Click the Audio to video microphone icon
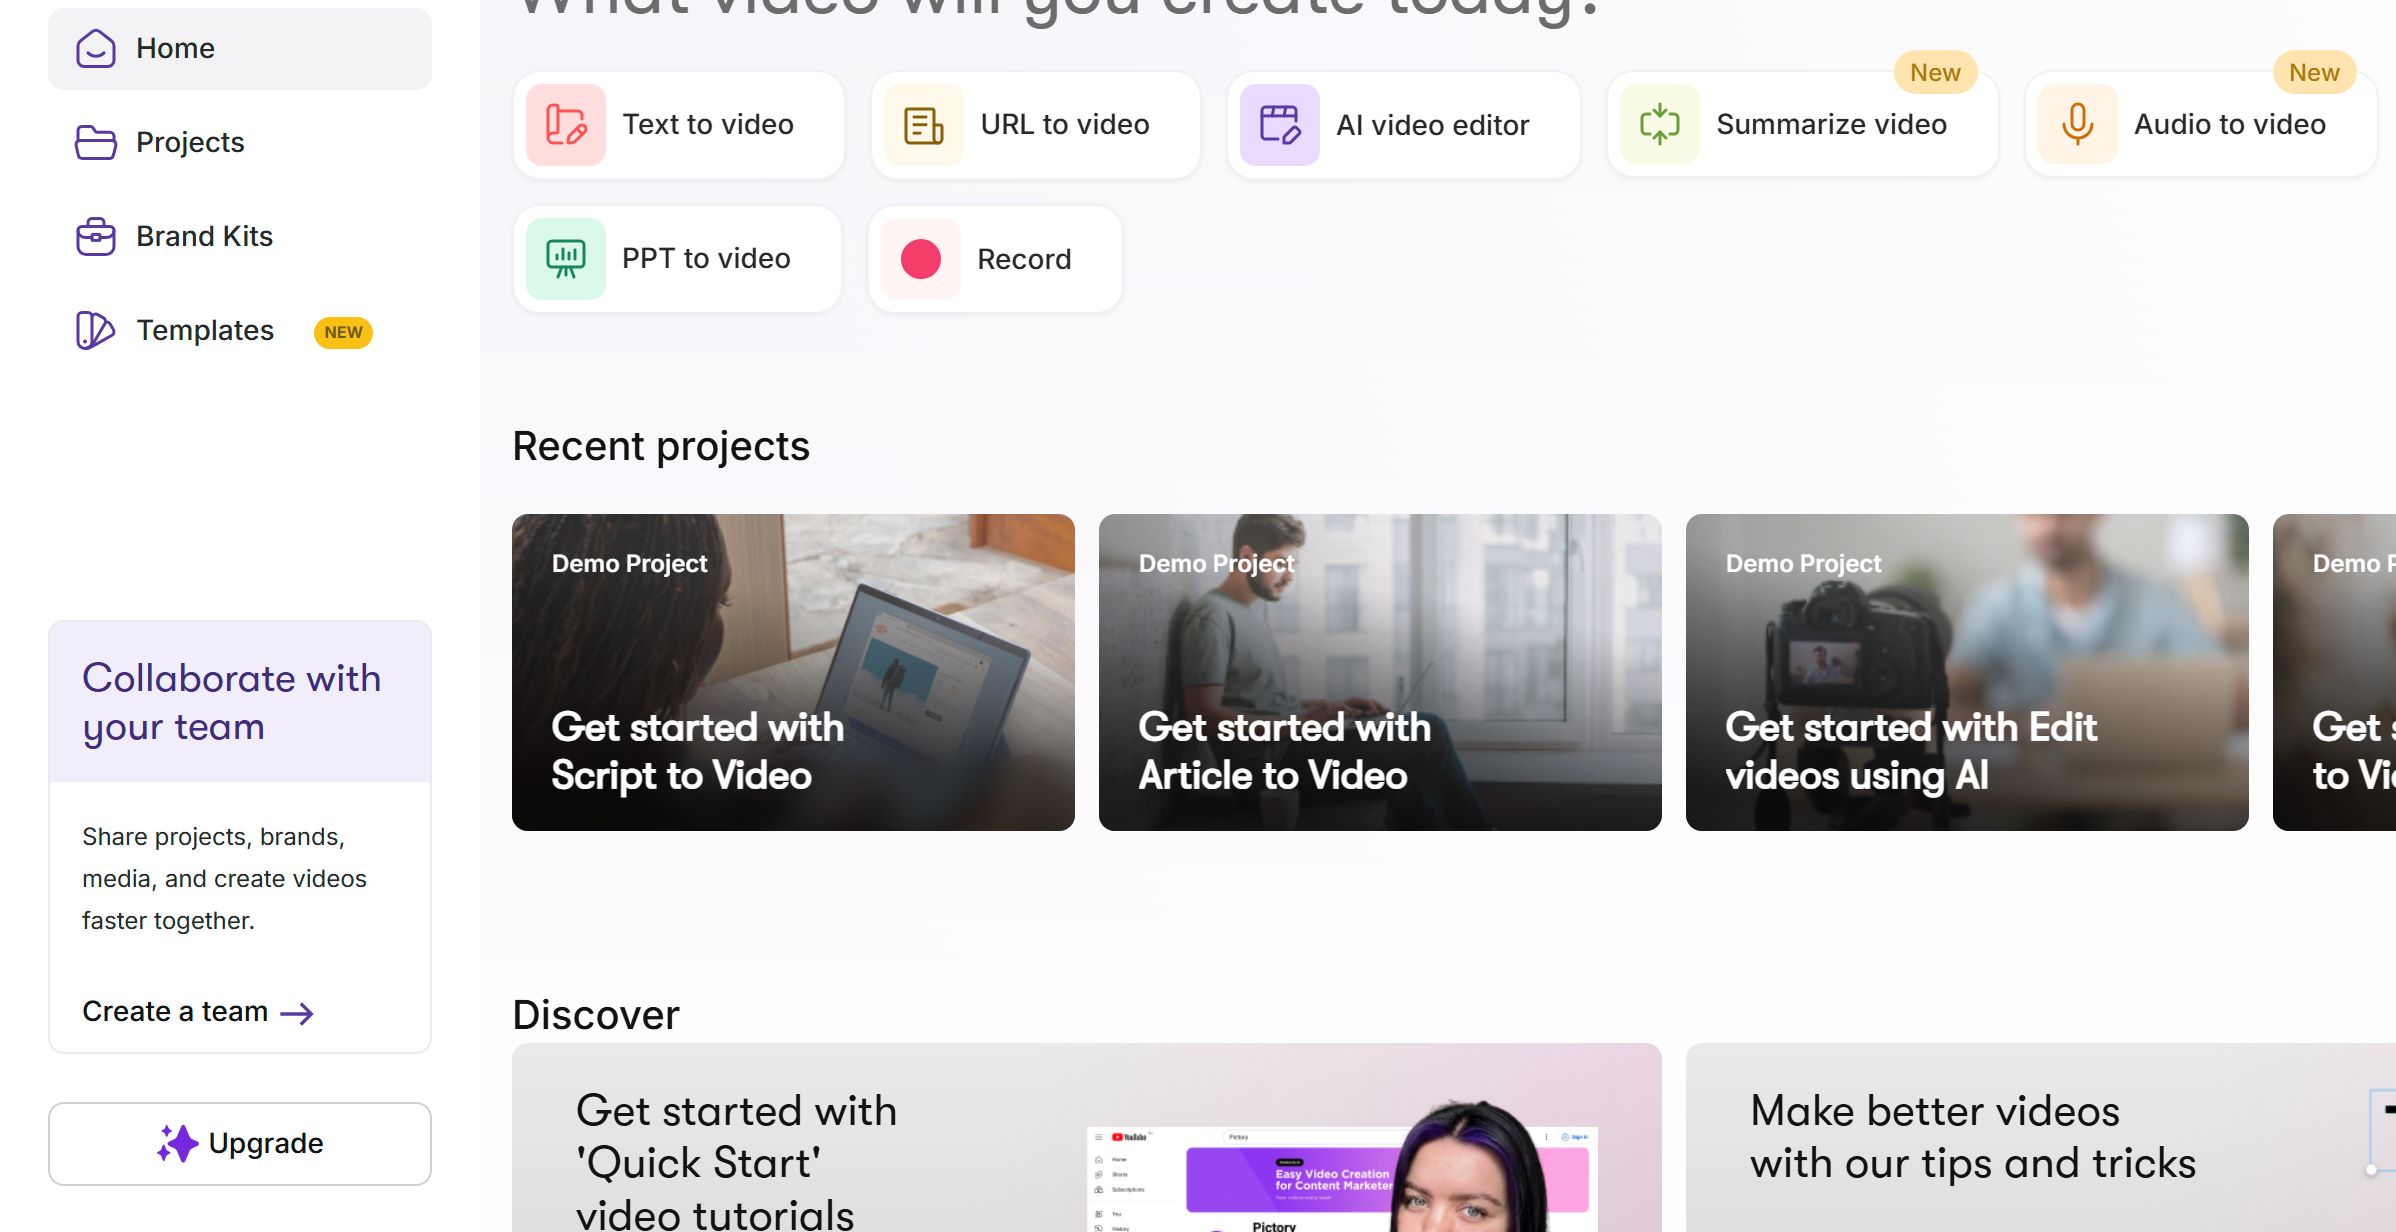The image size is (2396, 1232). point(2077,125)
